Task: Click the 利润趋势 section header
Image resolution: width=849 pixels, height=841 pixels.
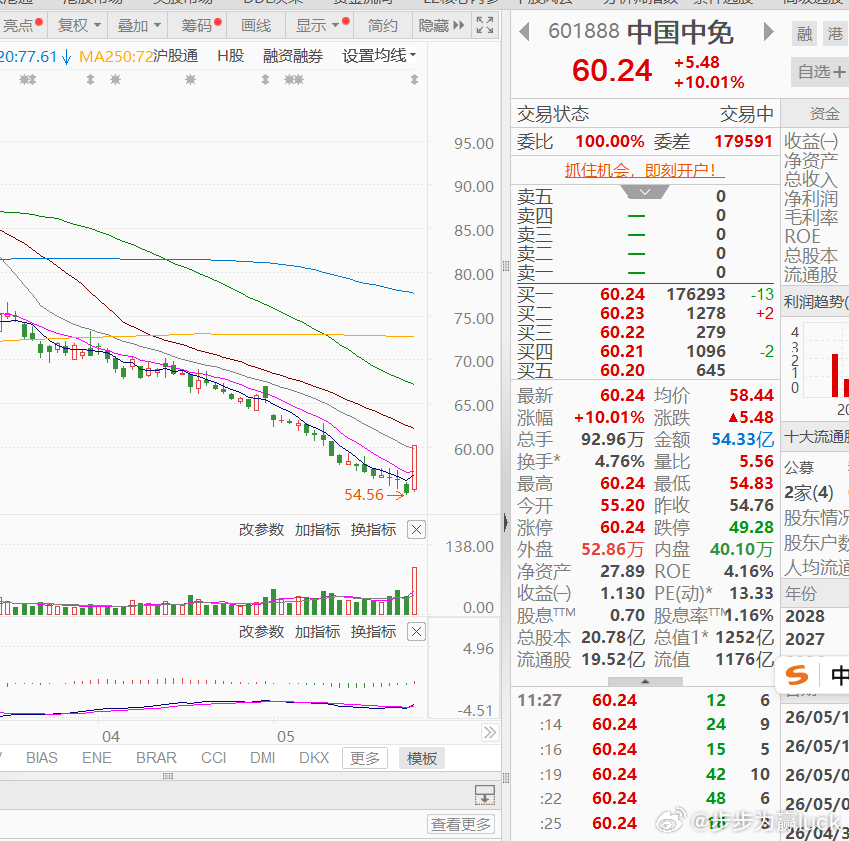Action: tap(816, 302)
